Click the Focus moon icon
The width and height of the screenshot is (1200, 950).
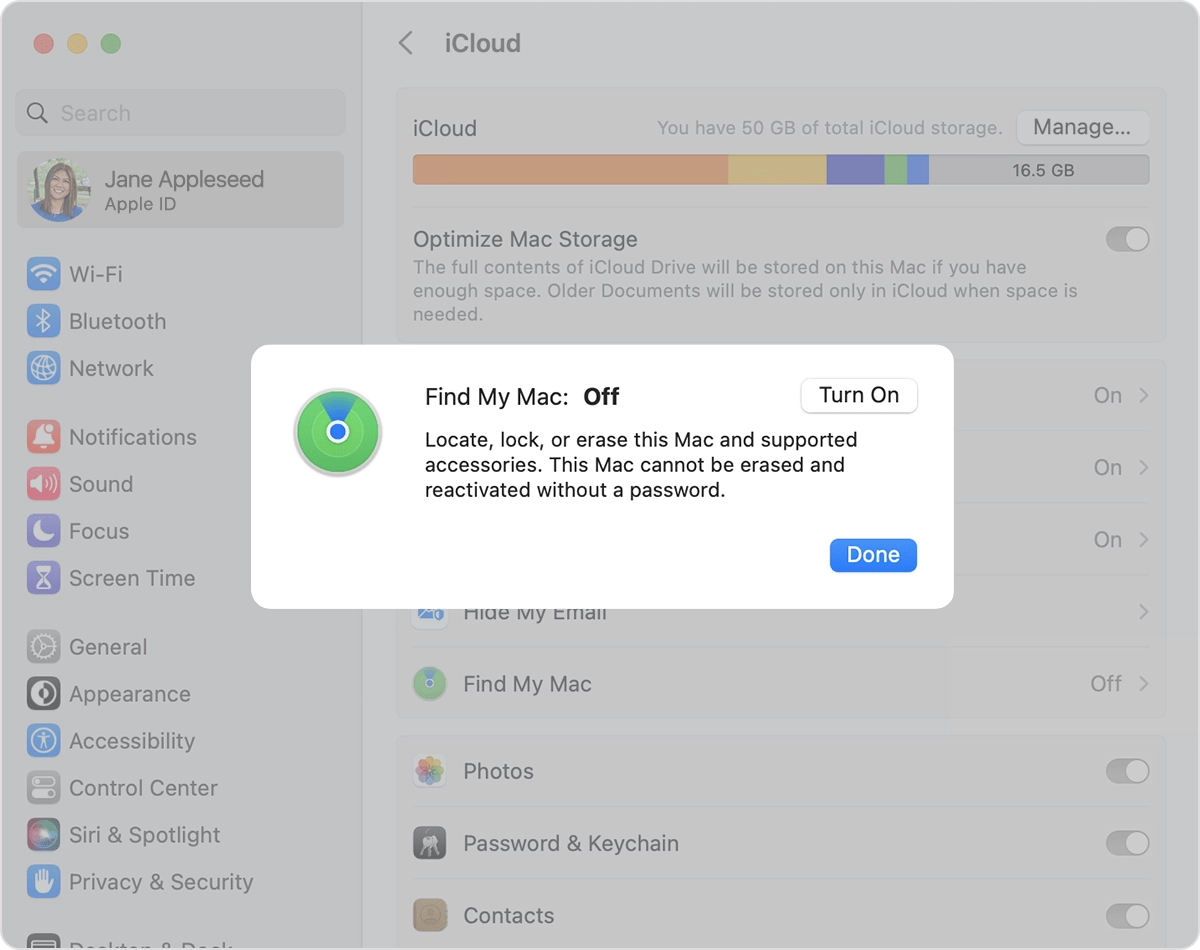point(43,531)
